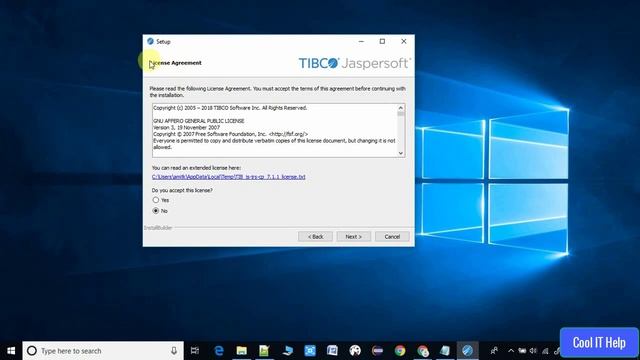The image size is (640, 360).
Task: Click the Version 3, 19 November 2007 line
Action: [187, 127]
